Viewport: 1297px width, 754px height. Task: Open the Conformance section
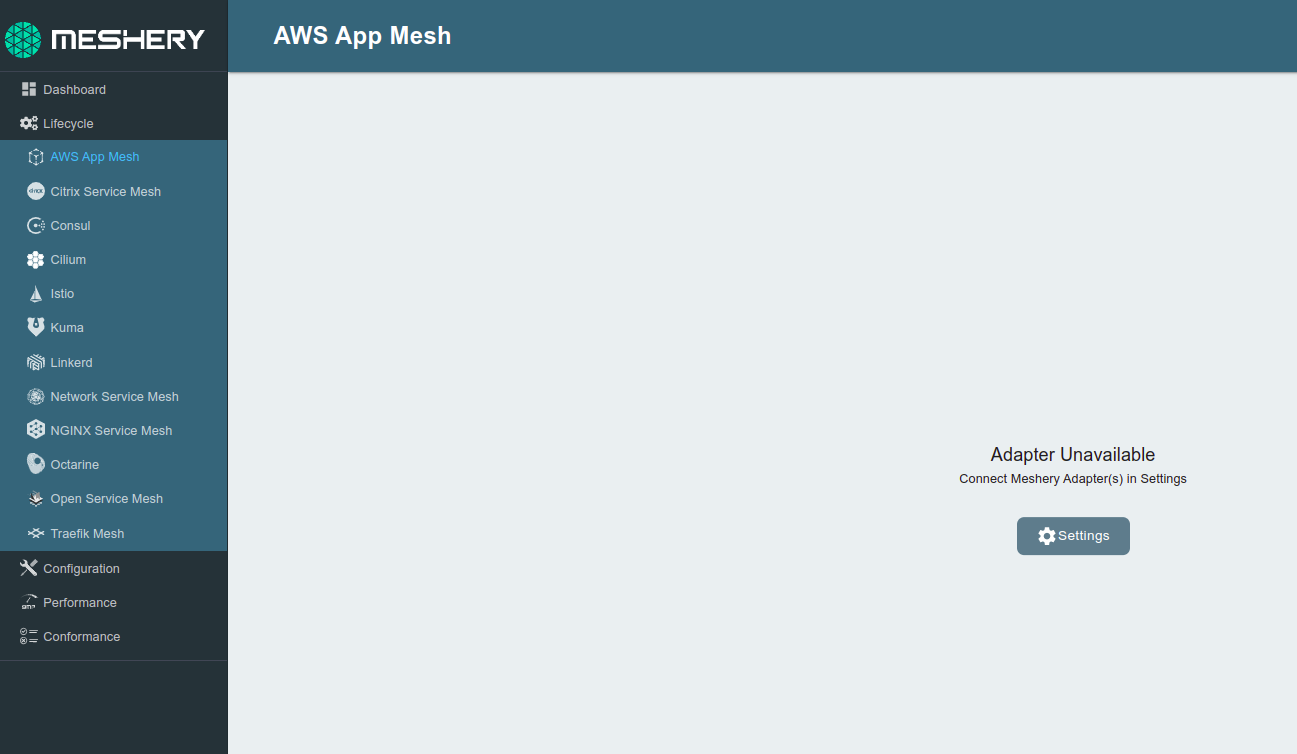[82, 636]
